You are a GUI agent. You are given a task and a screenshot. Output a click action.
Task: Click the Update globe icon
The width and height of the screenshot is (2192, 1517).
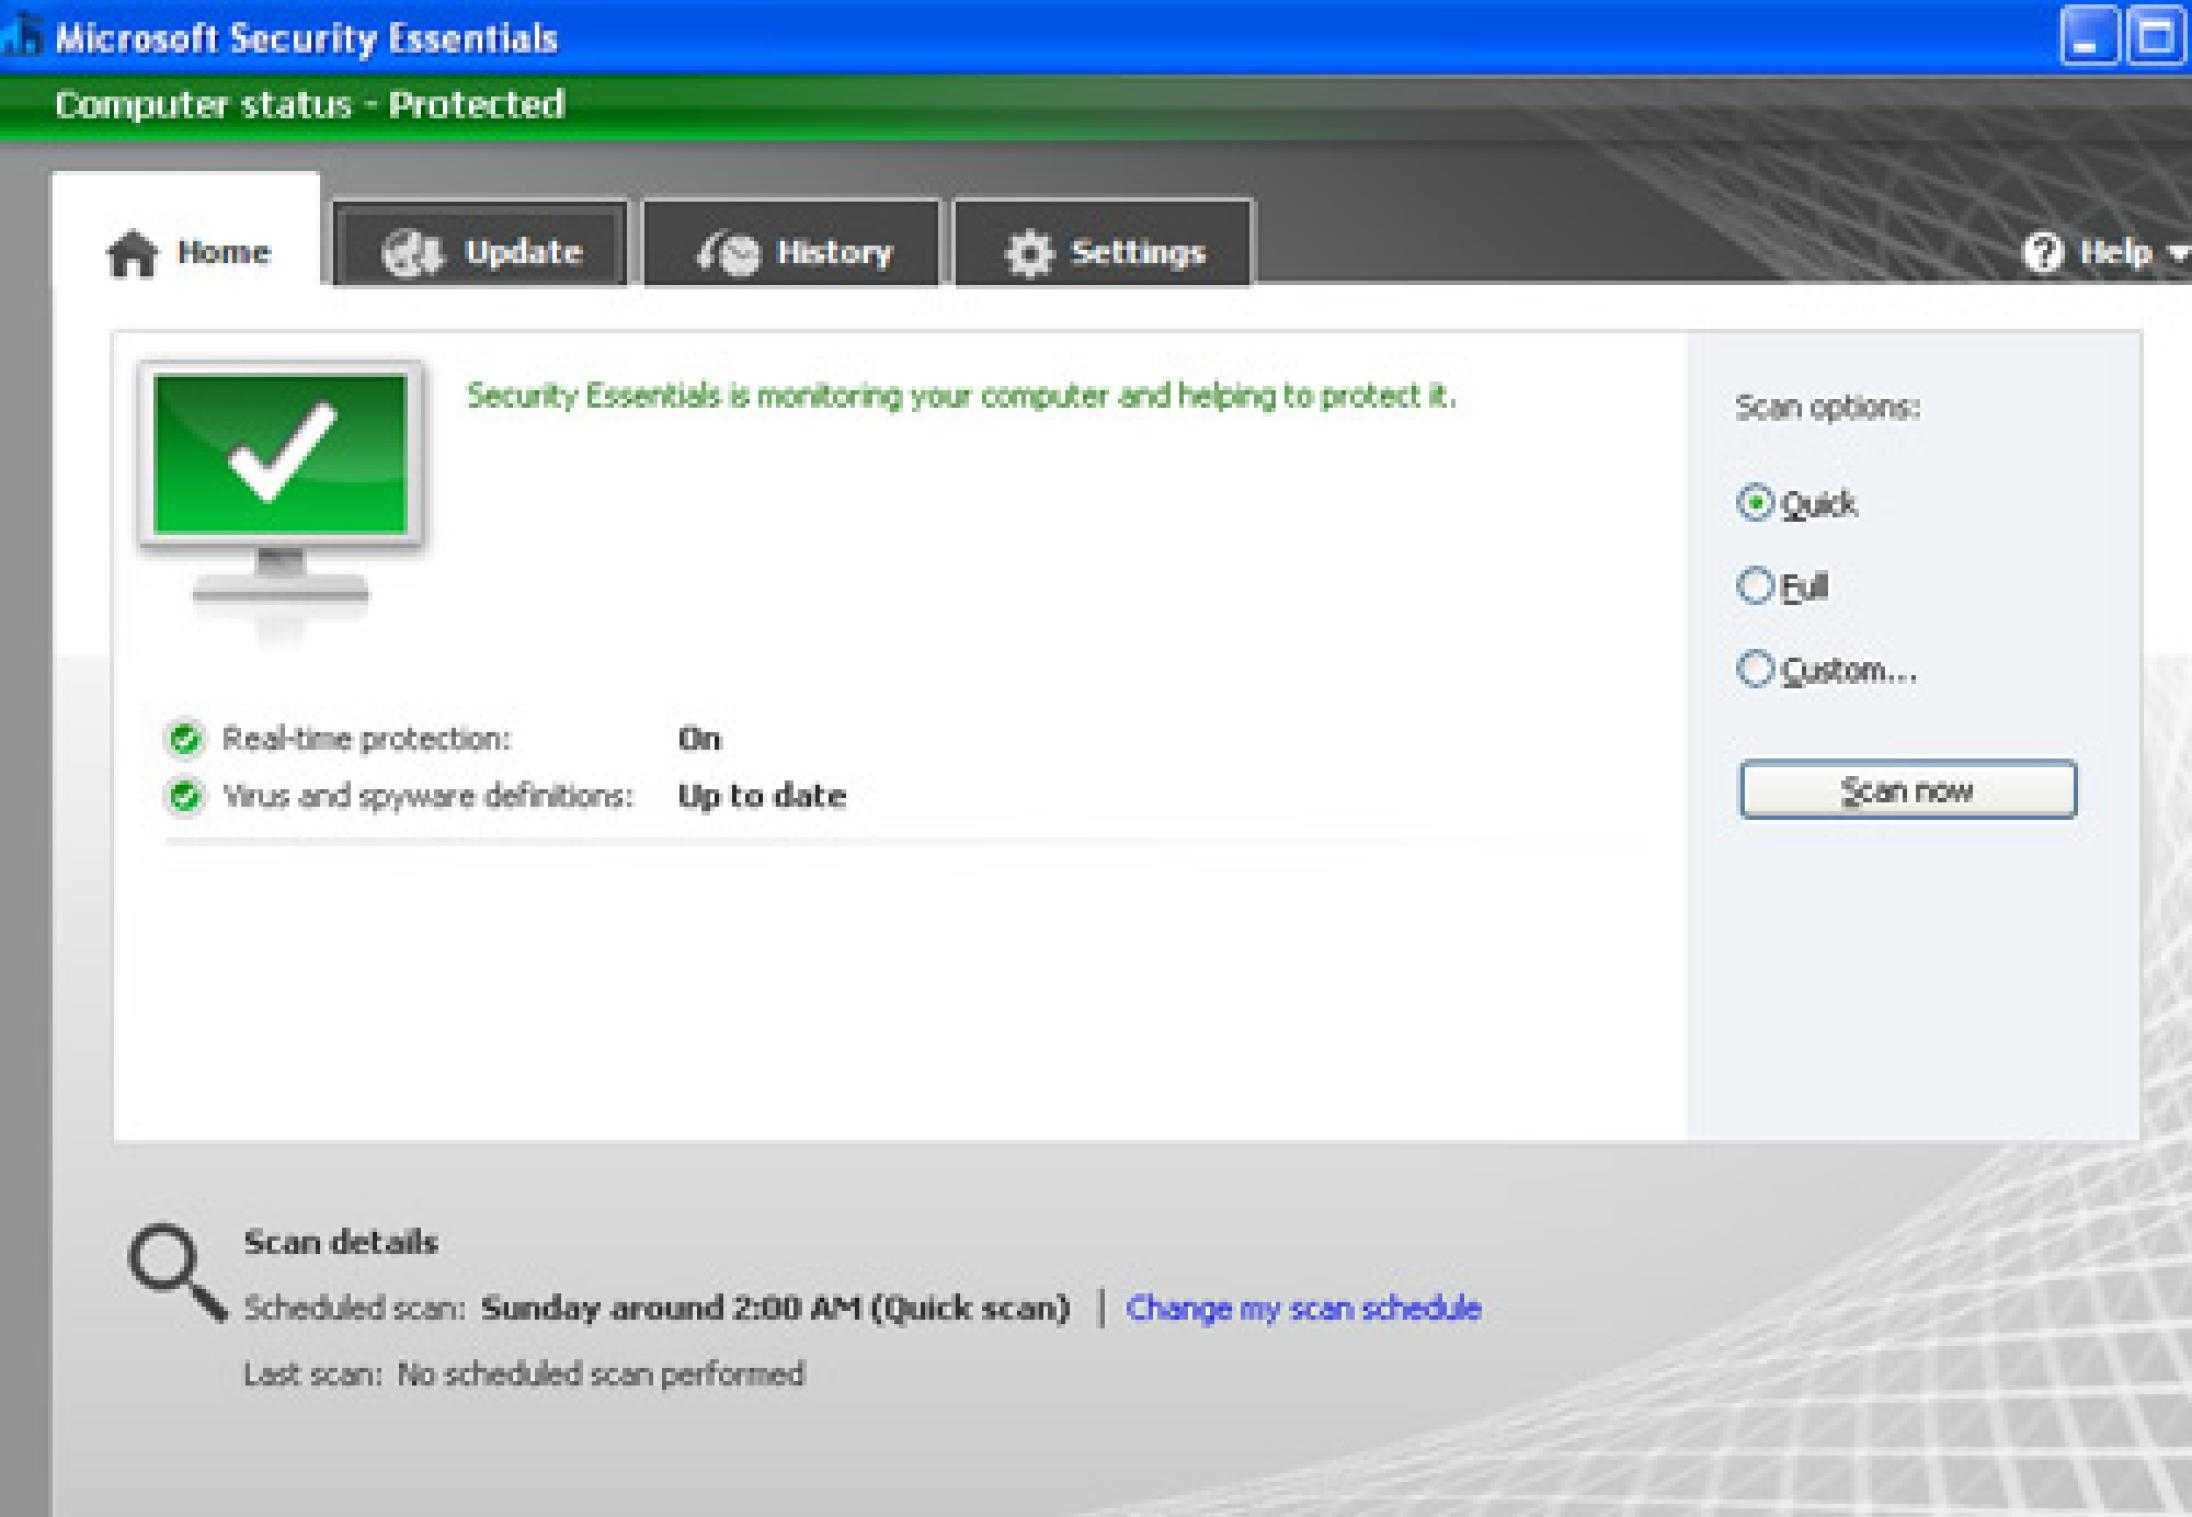pyautogui.click(x=411, y=253)
